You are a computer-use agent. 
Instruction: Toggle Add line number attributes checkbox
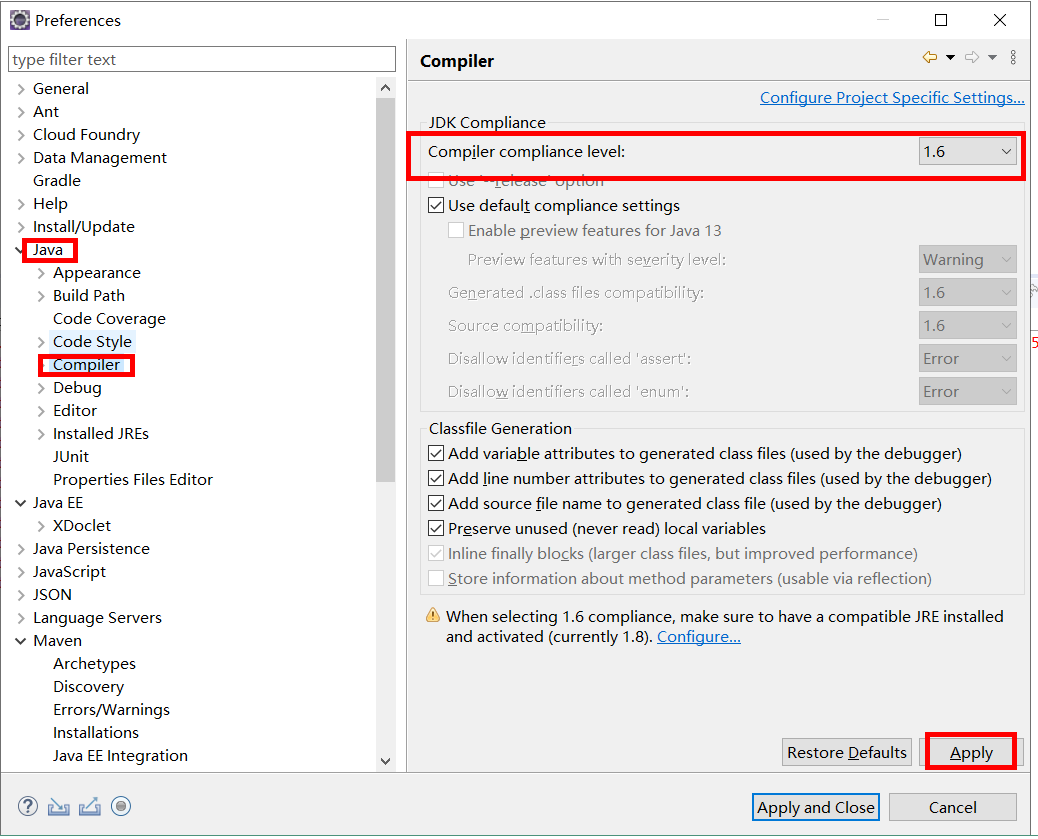[x=436, y=479]
